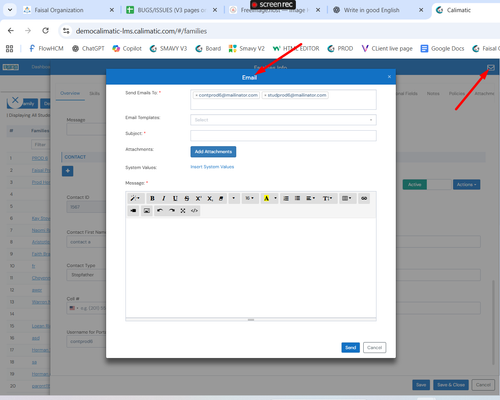Open code view in message editor
This screenshot has height=400, width=500.
coord(194,211)
